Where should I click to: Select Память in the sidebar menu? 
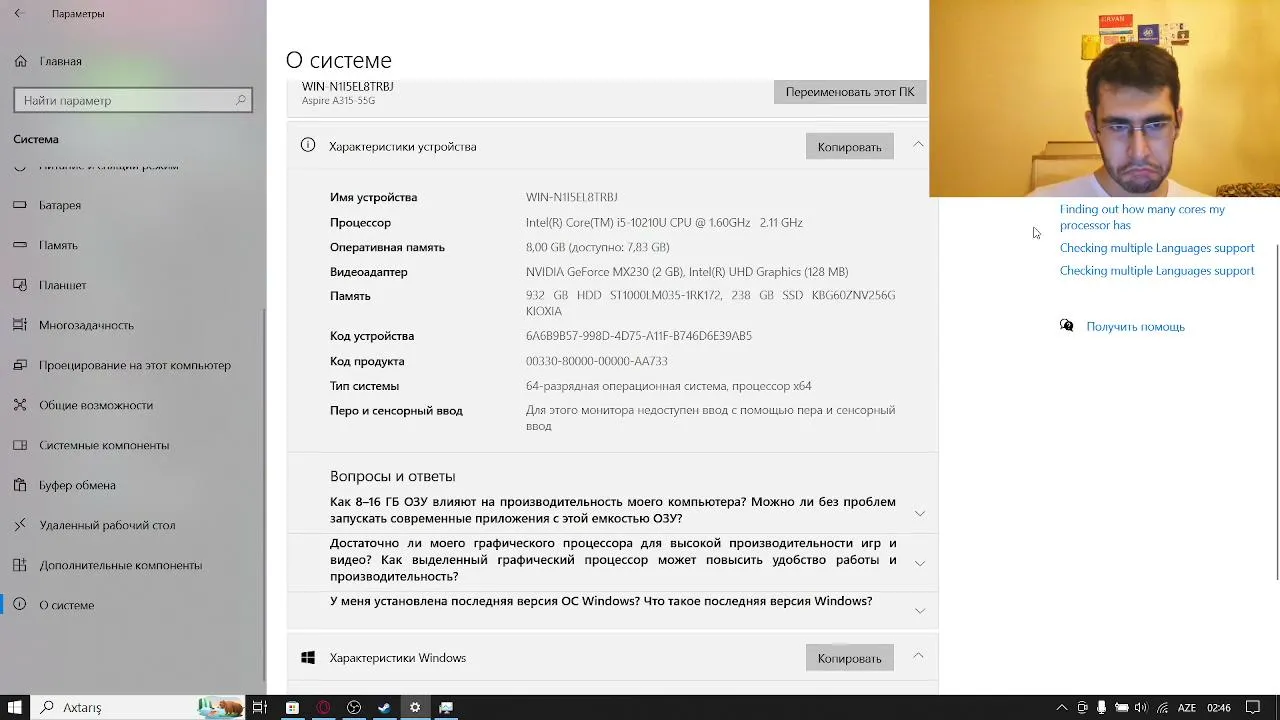[58, 245]
